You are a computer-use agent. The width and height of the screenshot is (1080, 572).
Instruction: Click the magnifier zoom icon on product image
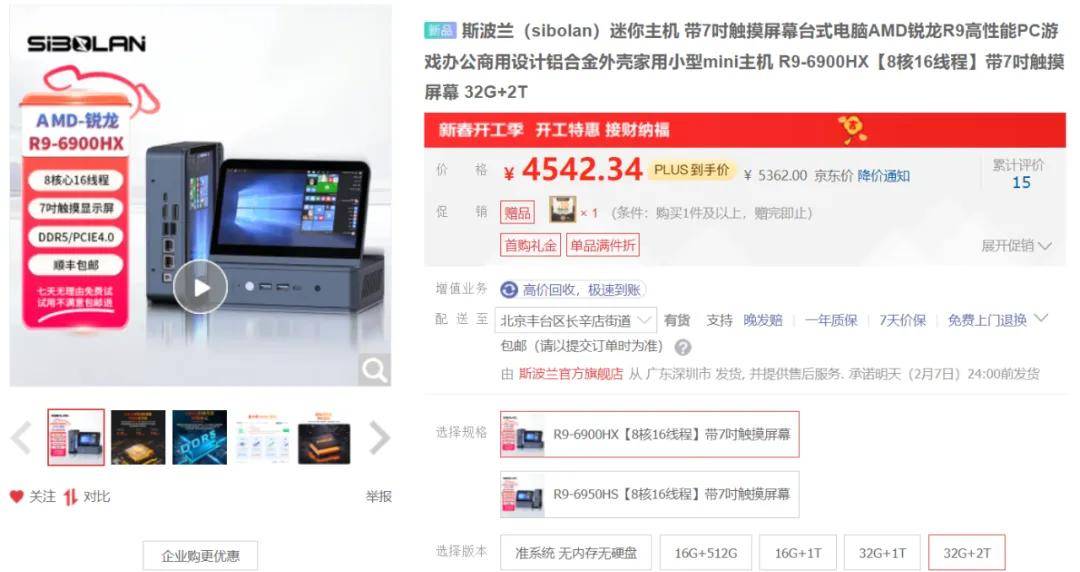[375, 370]
